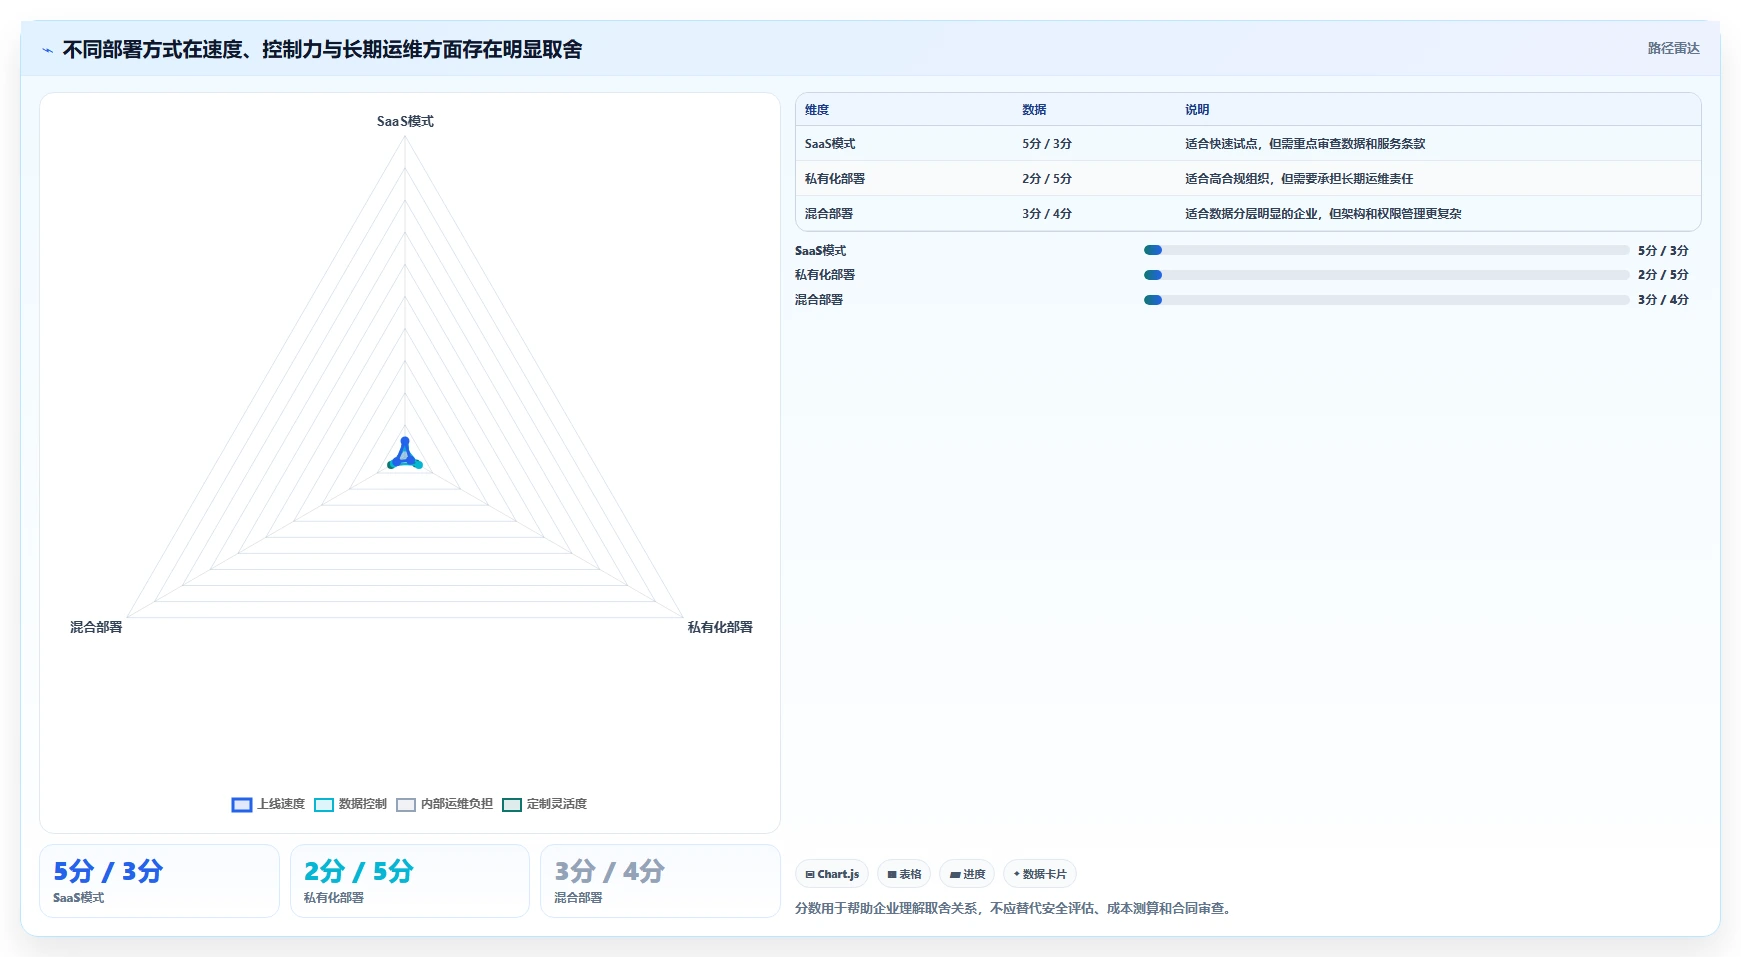Toggle the 内部运维负担 legend swatch
This screenshot has width=1741, height=957.
(x=406, y=805)
